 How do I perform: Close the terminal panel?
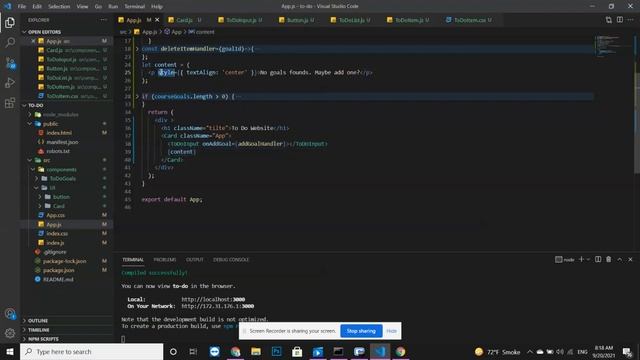click(x=630, y=260)
